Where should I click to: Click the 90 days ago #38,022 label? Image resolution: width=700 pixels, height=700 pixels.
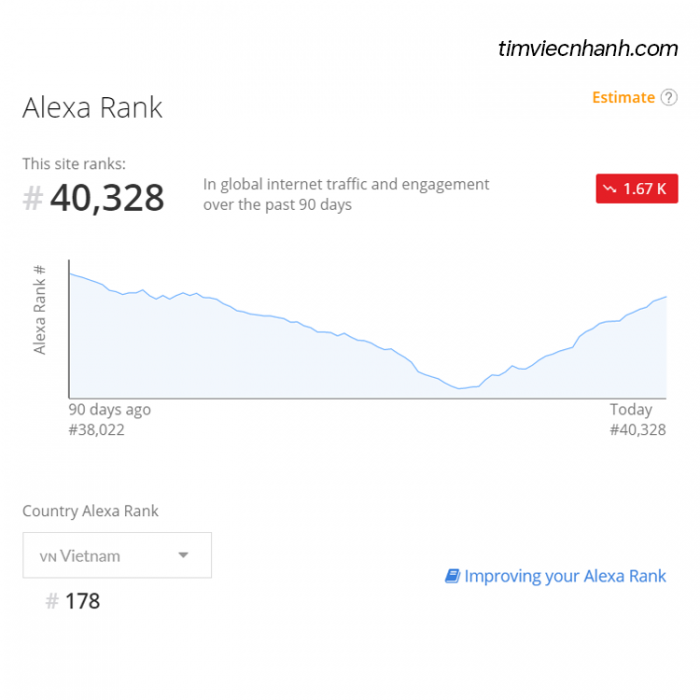pyautogui.click(x=109, y=420)
